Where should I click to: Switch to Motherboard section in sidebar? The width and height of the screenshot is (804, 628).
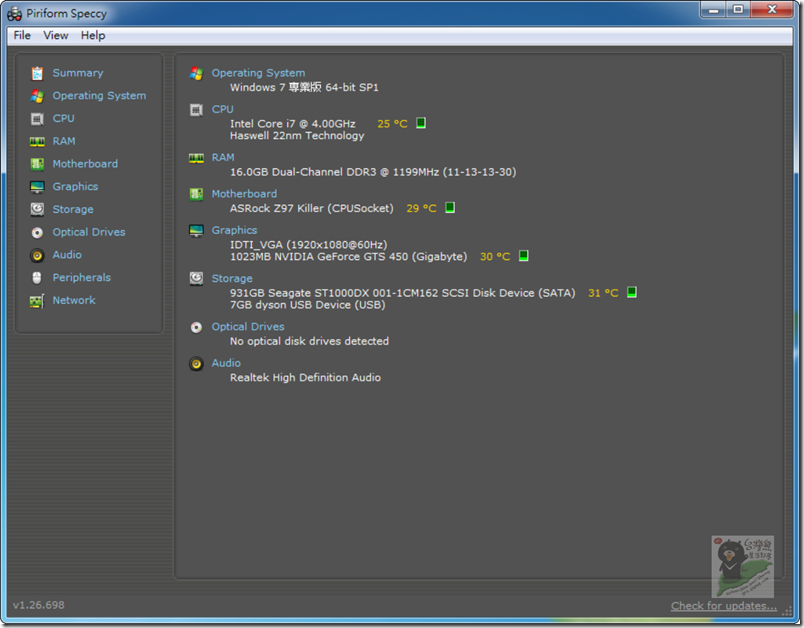coord(85,164)
